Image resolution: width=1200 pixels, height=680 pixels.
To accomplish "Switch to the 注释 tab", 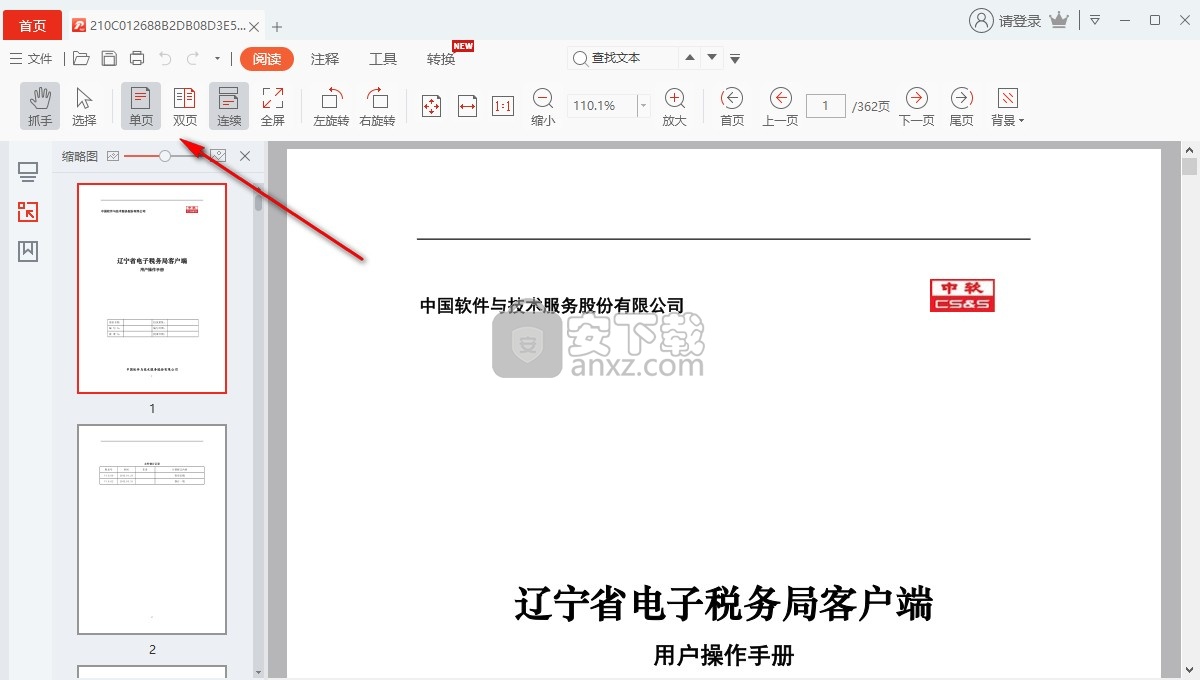I will (x=325, y=59).
